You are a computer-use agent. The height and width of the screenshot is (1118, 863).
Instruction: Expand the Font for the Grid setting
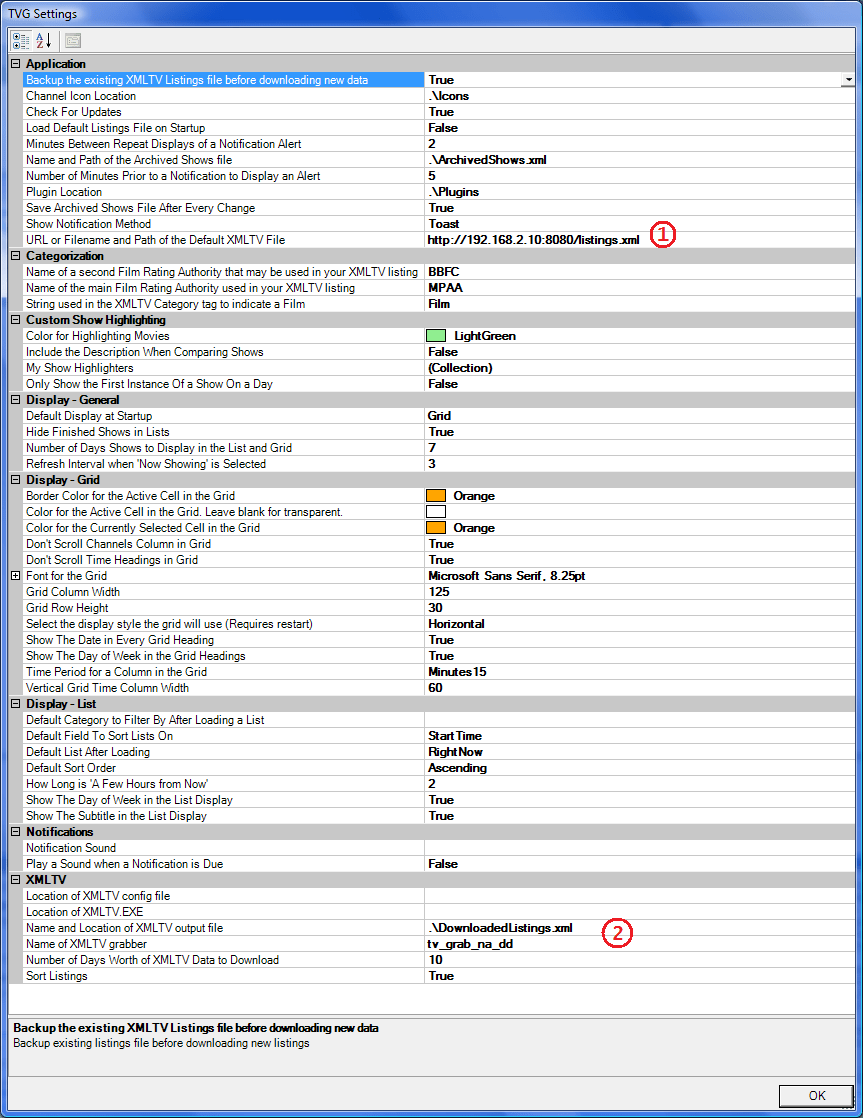[x=13, y=575]
